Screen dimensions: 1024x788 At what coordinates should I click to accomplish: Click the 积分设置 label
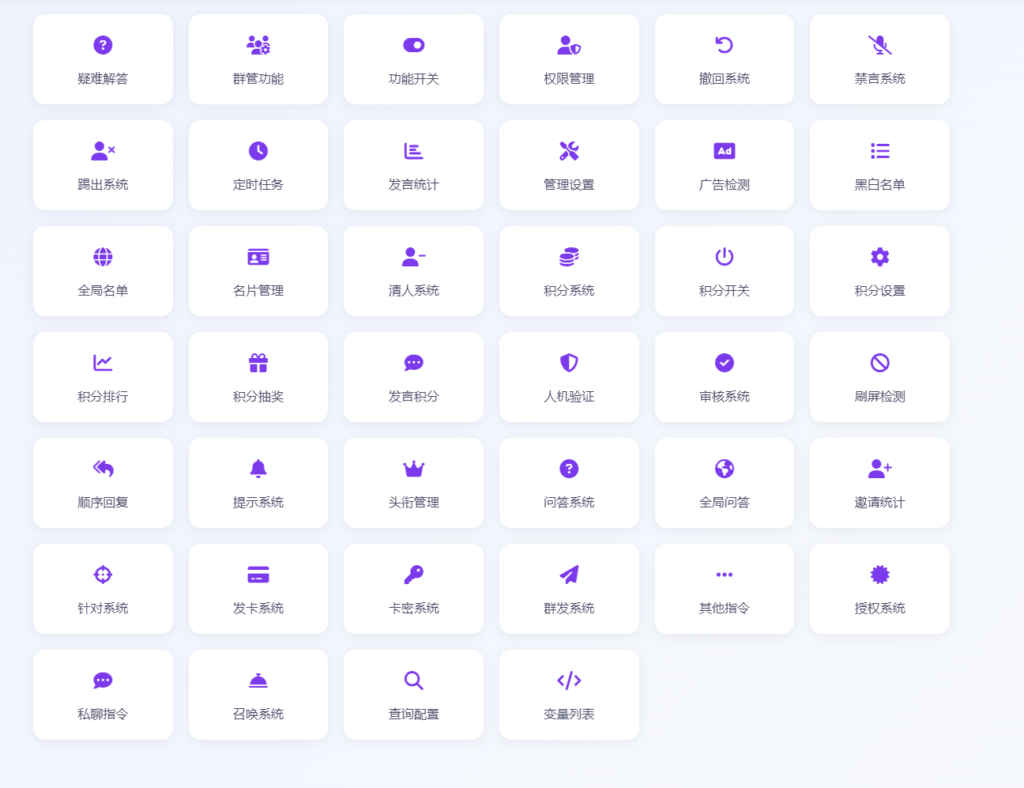(x=880, y=291)
